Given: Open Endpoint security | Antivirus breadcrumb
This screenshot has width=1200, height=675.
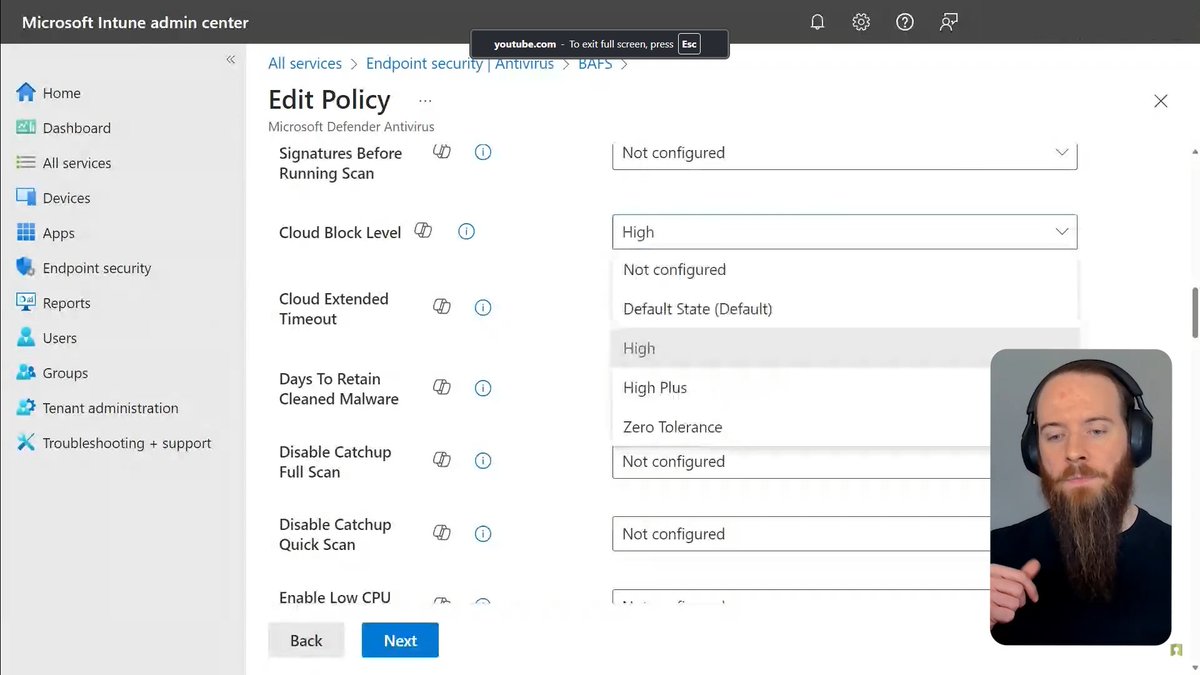Looking at the screenshot, I should (x=460, y=63).
